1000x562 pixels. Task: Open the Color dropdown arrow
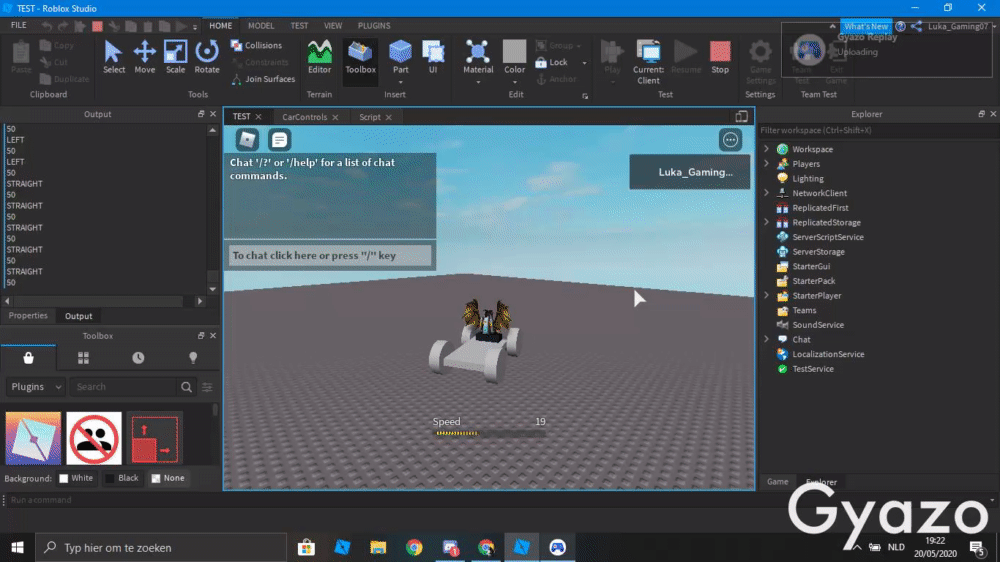point(515,82)
